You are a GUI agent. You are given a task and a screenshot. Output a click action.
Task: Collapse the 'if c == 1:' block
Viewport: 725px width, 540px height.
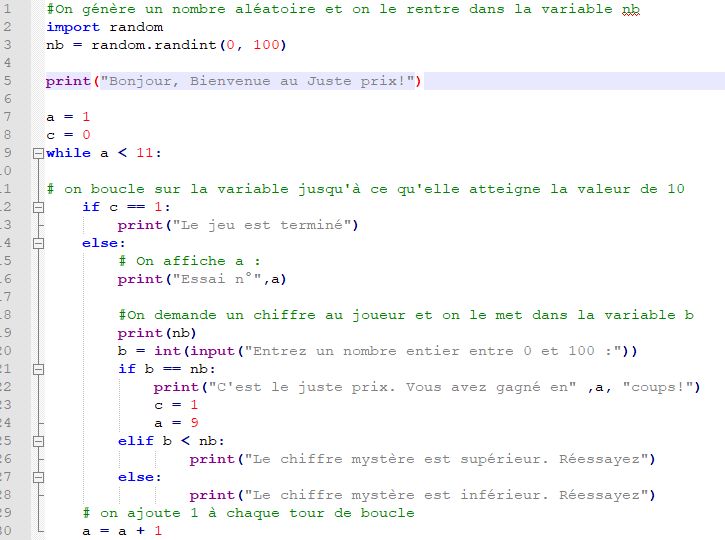click(38, 207)
